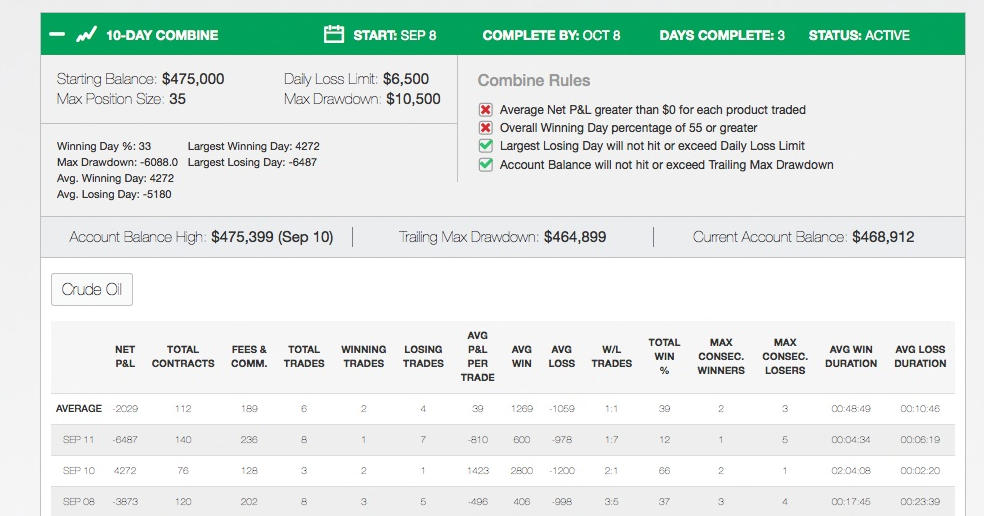Click the MAX CONSEC. WINNERS column header
984x516 pixels.
coord(721,356)
